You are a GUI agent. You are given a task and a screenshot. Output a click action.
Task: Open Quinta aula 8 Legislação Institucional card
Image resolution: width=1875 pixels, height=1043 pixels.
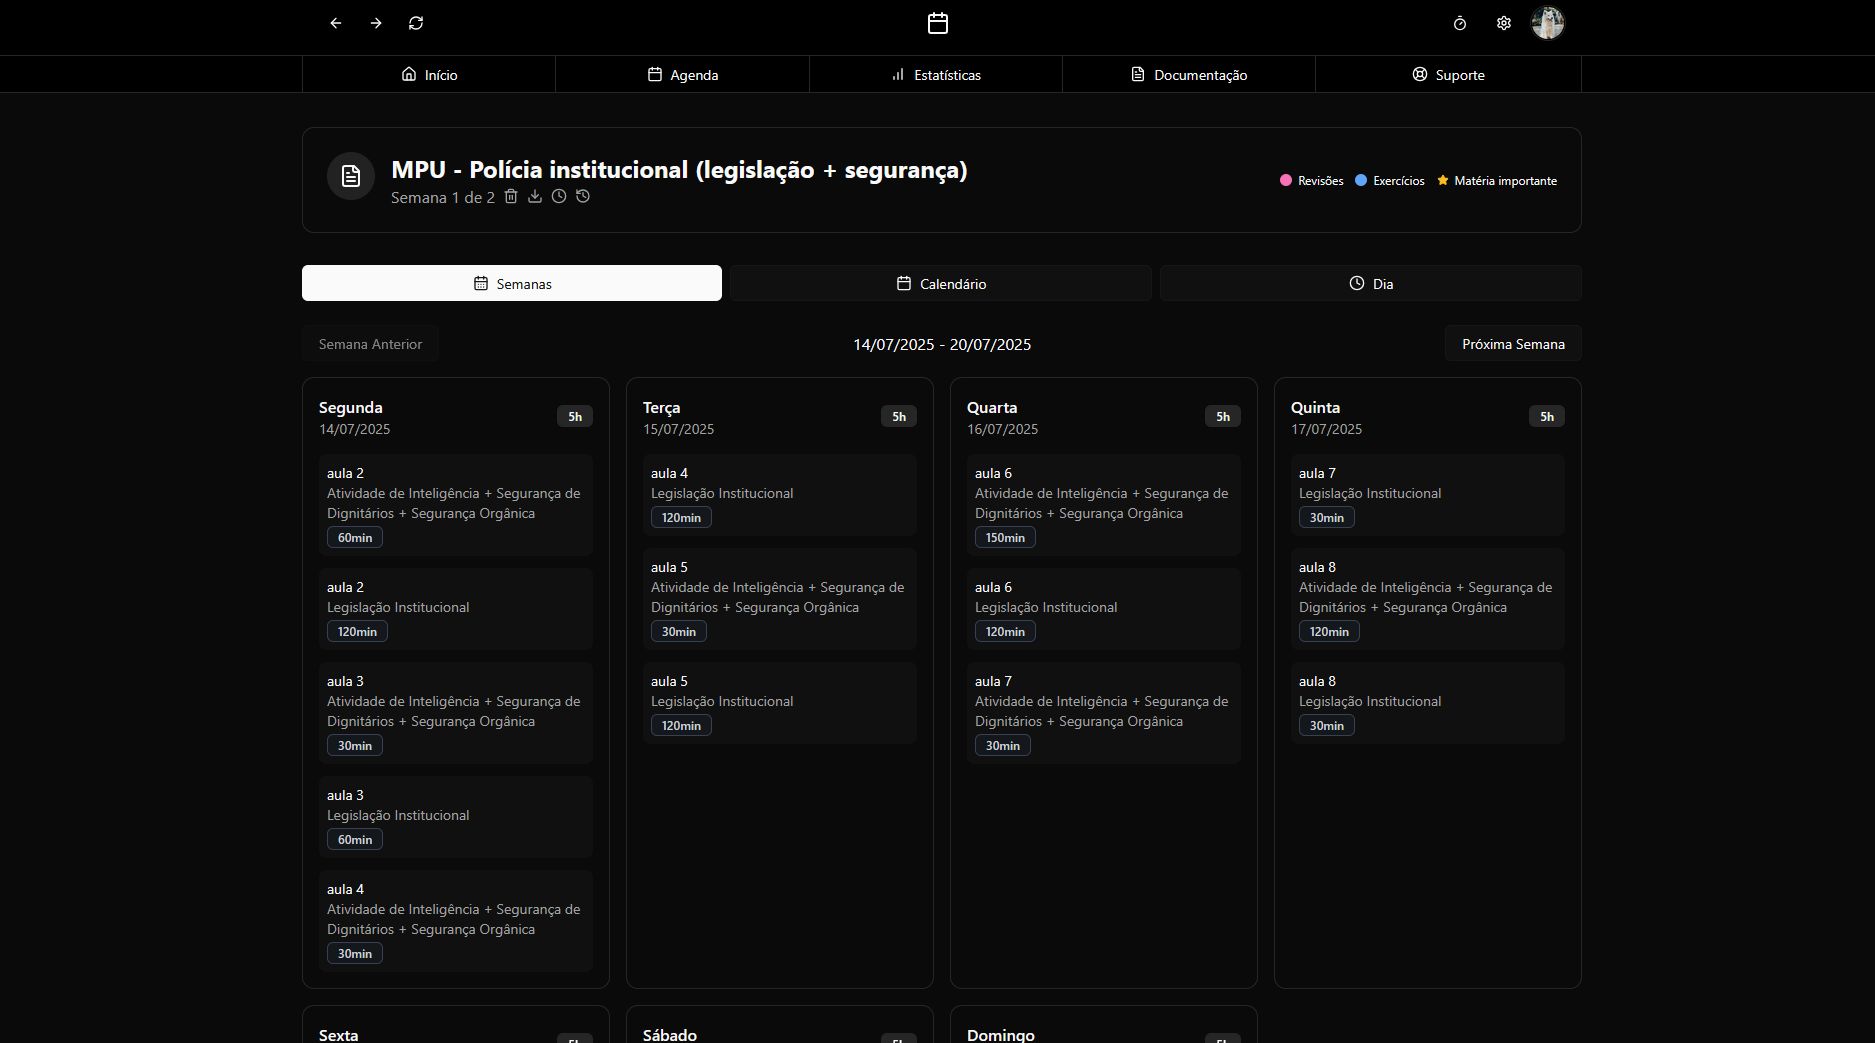pyautogui.click(x=1428, y=703)
